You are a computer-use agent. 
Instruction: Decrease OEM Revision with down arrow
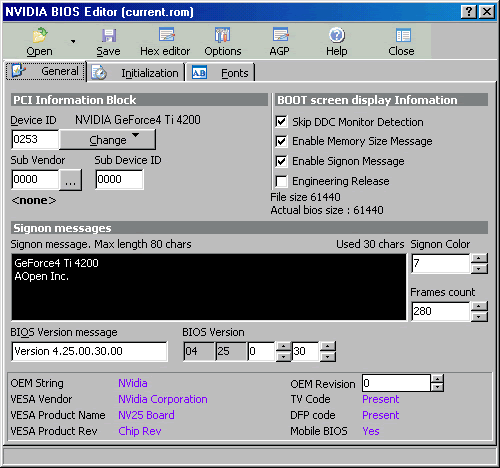pos(437,387)
